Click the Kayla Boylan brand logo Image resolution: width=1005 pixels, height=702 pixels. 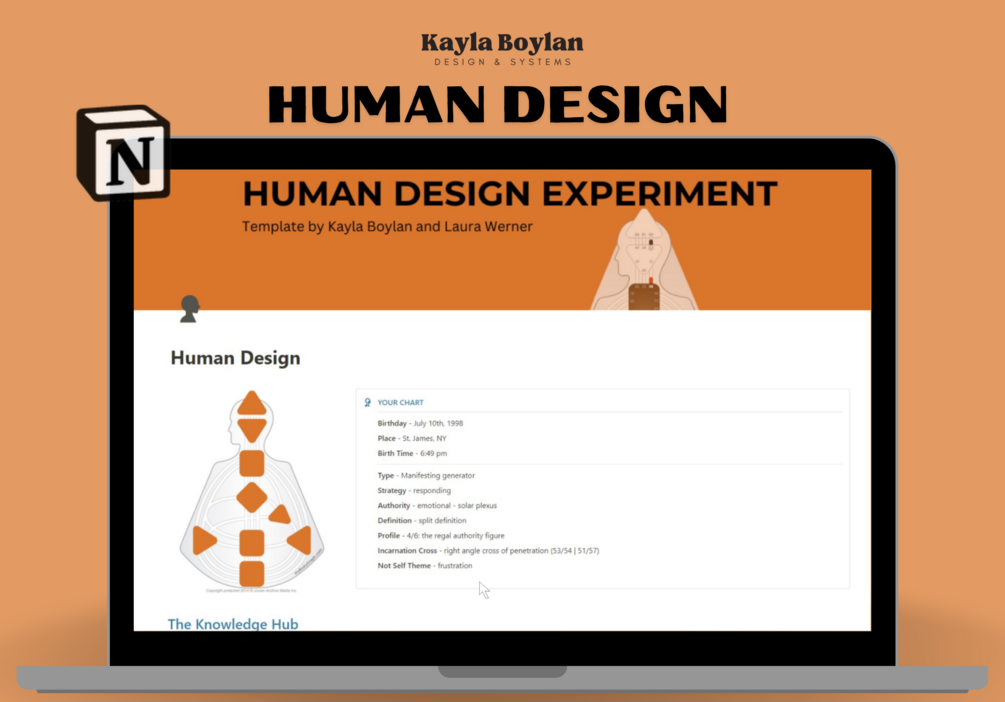[502, 49]
